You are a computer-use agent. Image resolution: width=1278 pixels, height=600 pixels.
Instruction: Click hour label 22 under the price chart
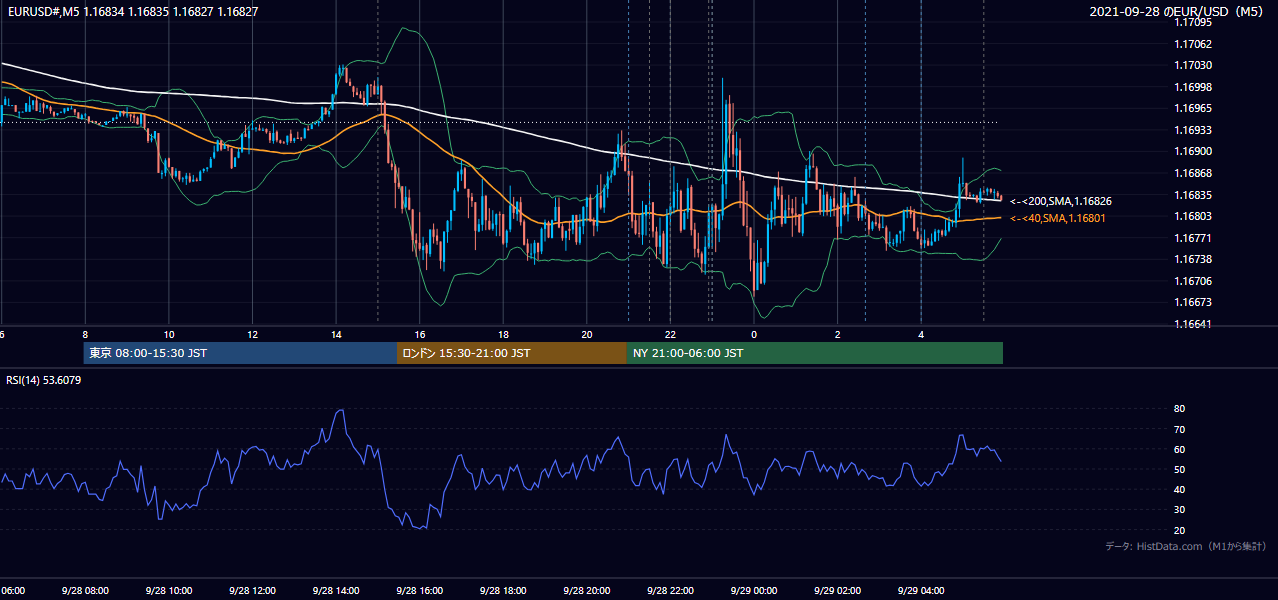pos(670,334)
